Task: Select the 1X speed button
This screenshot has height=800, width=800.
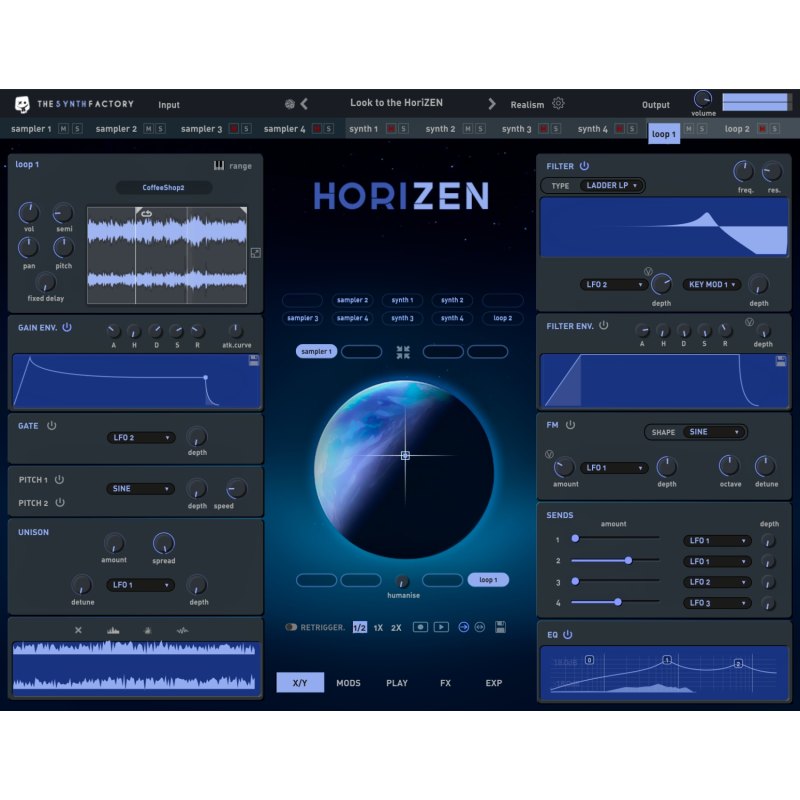Action: [378, 628]
